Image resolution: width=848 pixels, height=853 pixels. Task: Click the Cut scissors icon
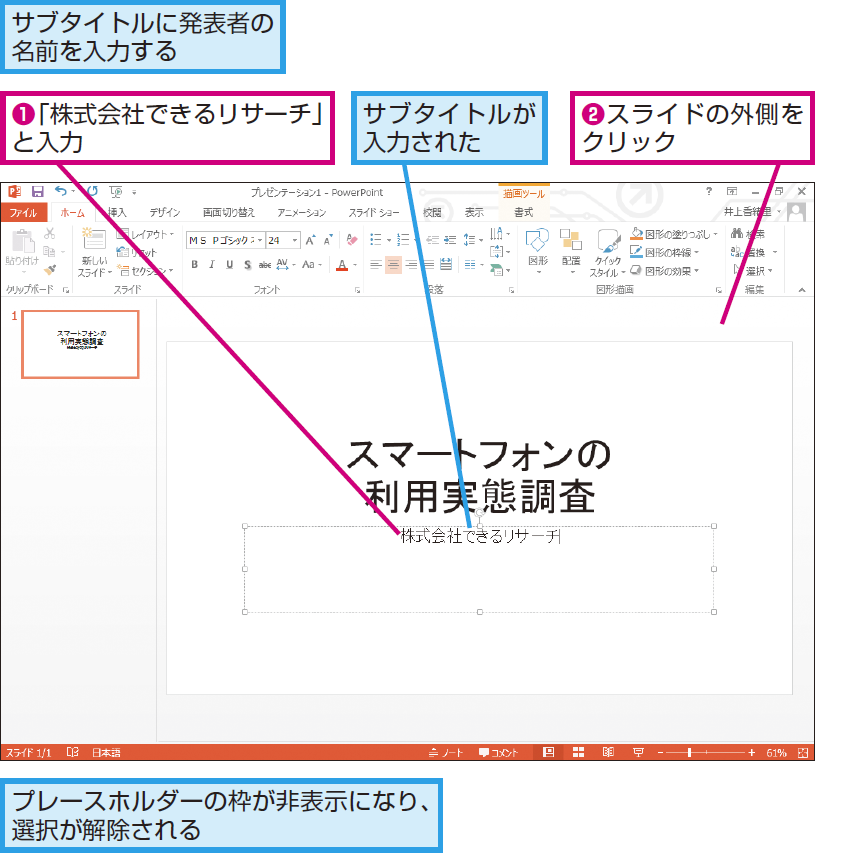coord(49,234)
